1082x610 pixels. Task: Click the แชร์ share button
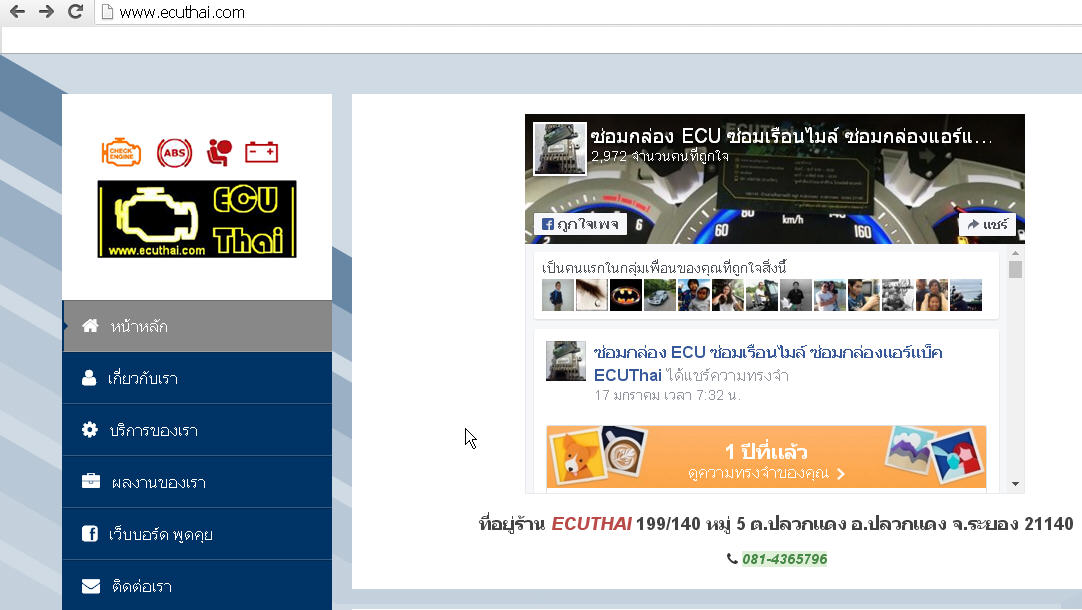[x=987, y=224]
